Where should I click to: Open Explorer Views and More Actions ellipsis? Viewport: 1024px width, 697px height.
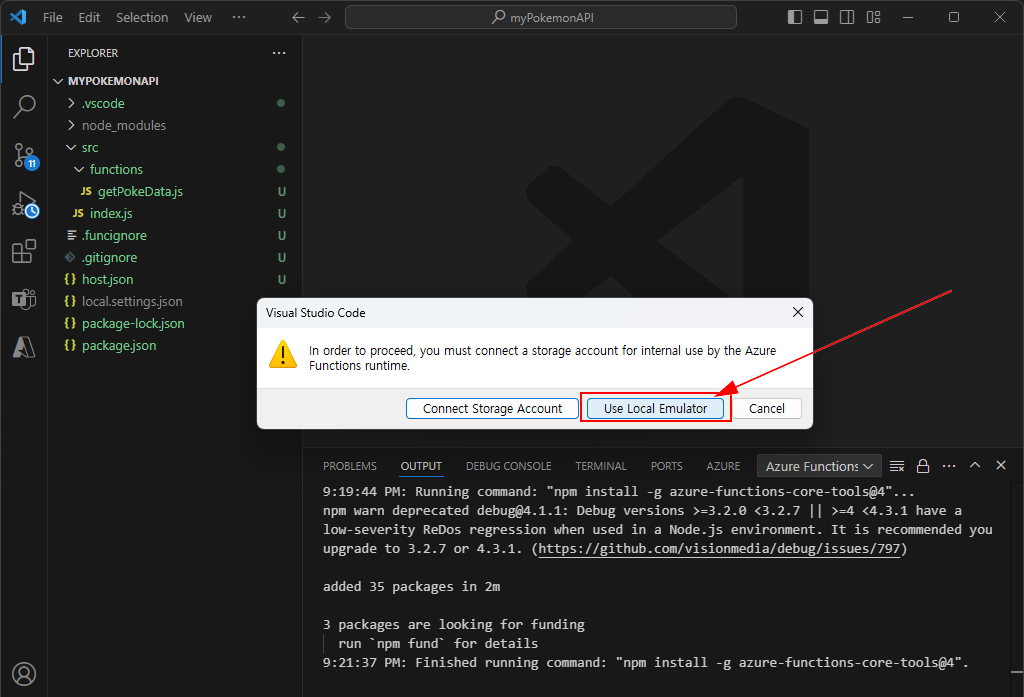tap(279, 53)
